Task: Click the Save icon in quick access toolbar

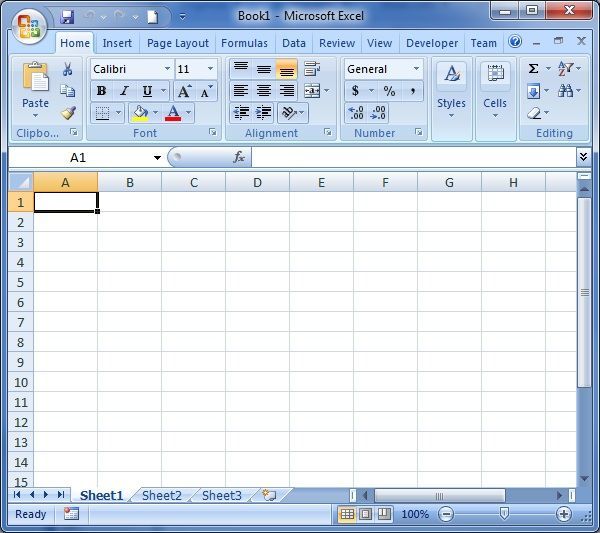Action: point(67,17)
